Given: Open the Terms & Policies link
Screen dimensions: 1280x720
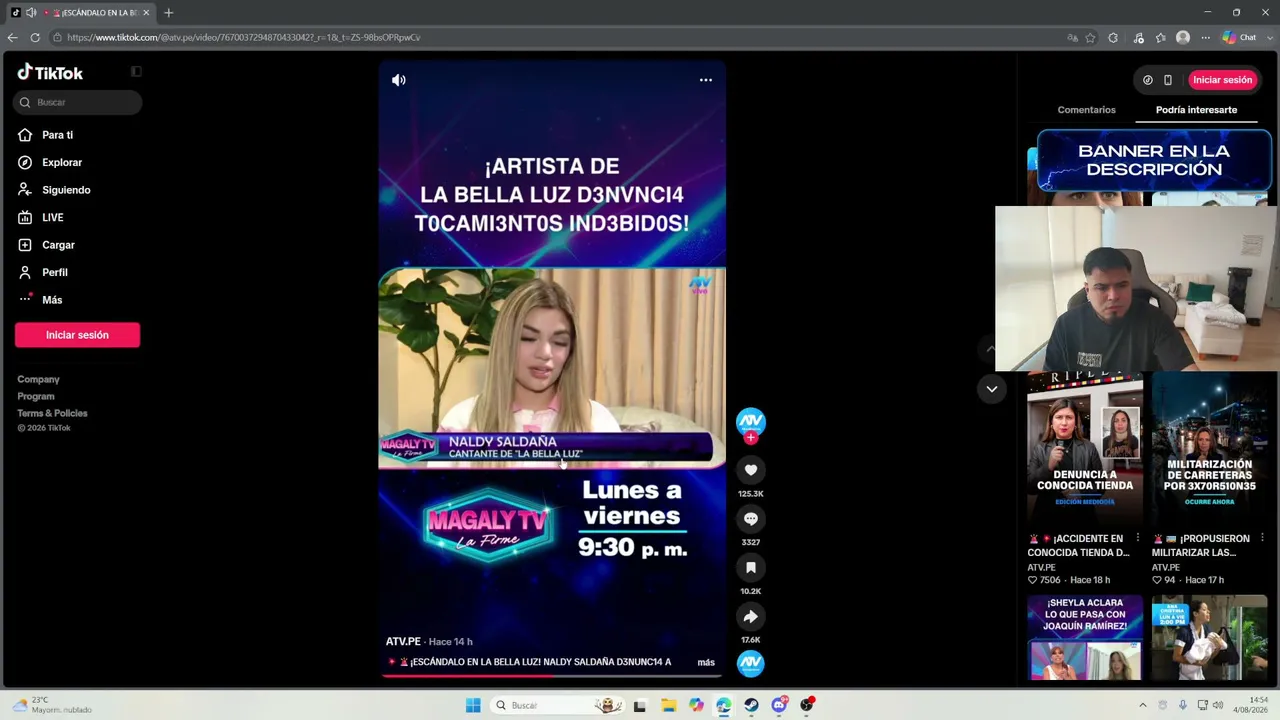Looking at the screenshot, I should pos(52,413).
